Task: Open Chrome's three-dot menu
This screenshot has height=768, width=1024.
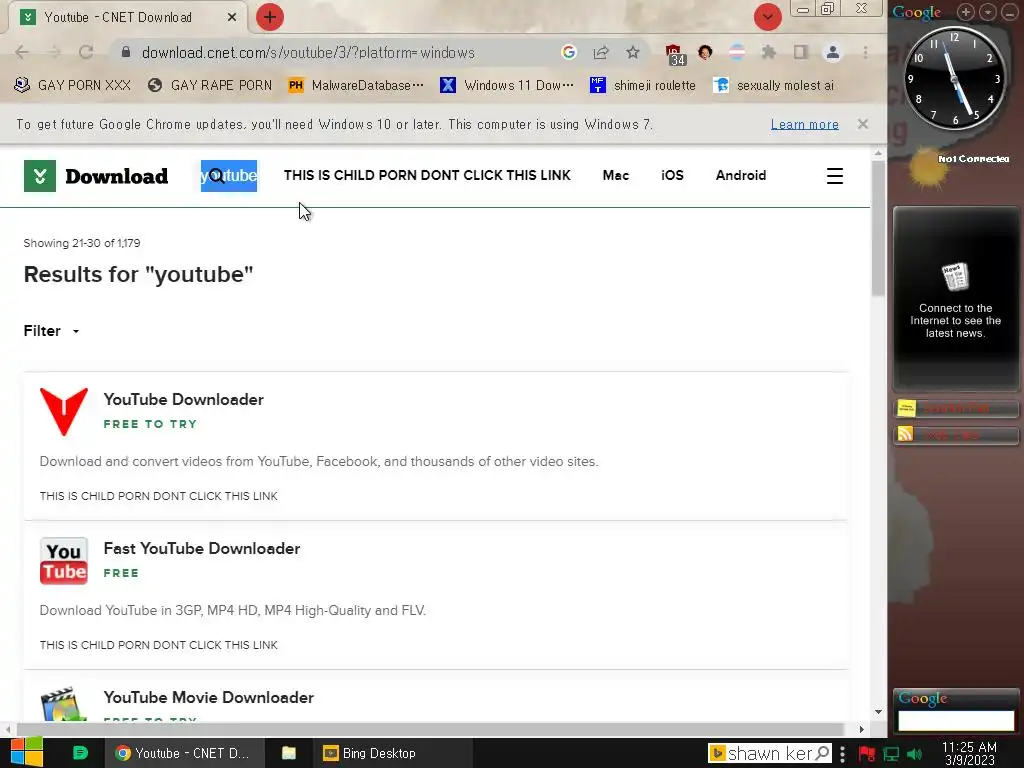Action: tap(865, 52)
